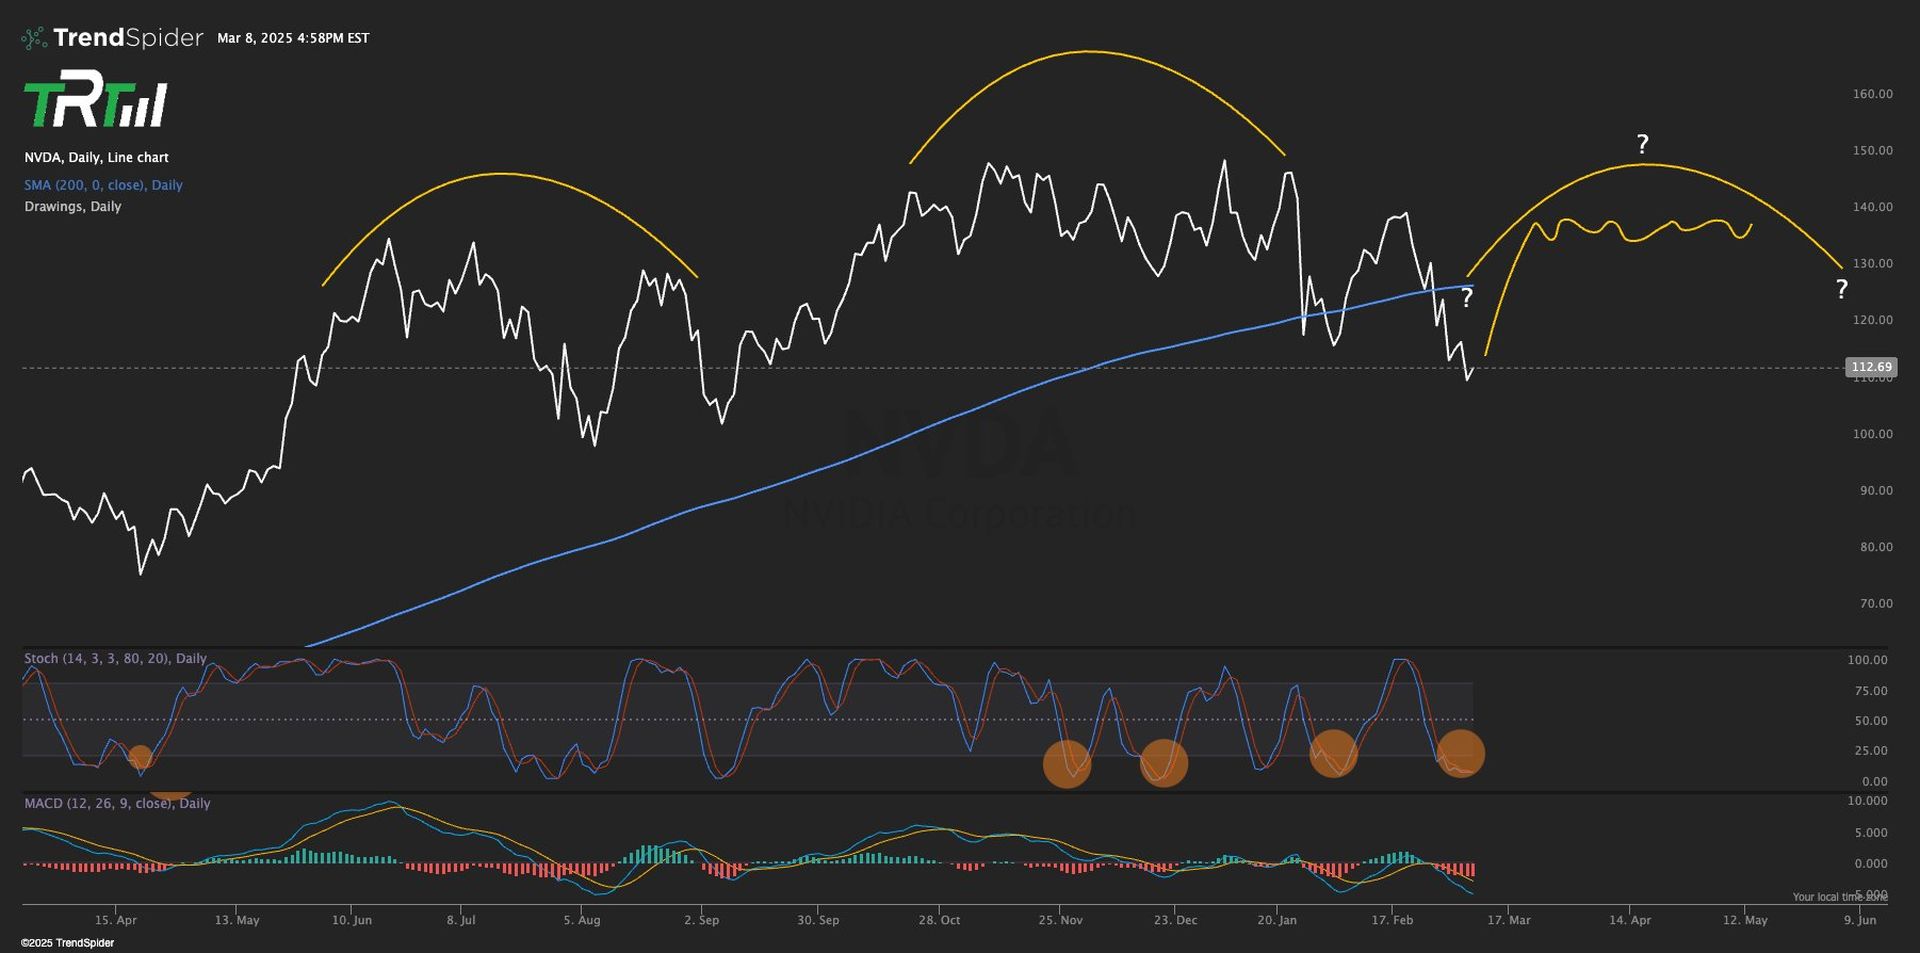1920x953 pixels.
Task: Click the 140.00 price axis label
Action: 1872,207
